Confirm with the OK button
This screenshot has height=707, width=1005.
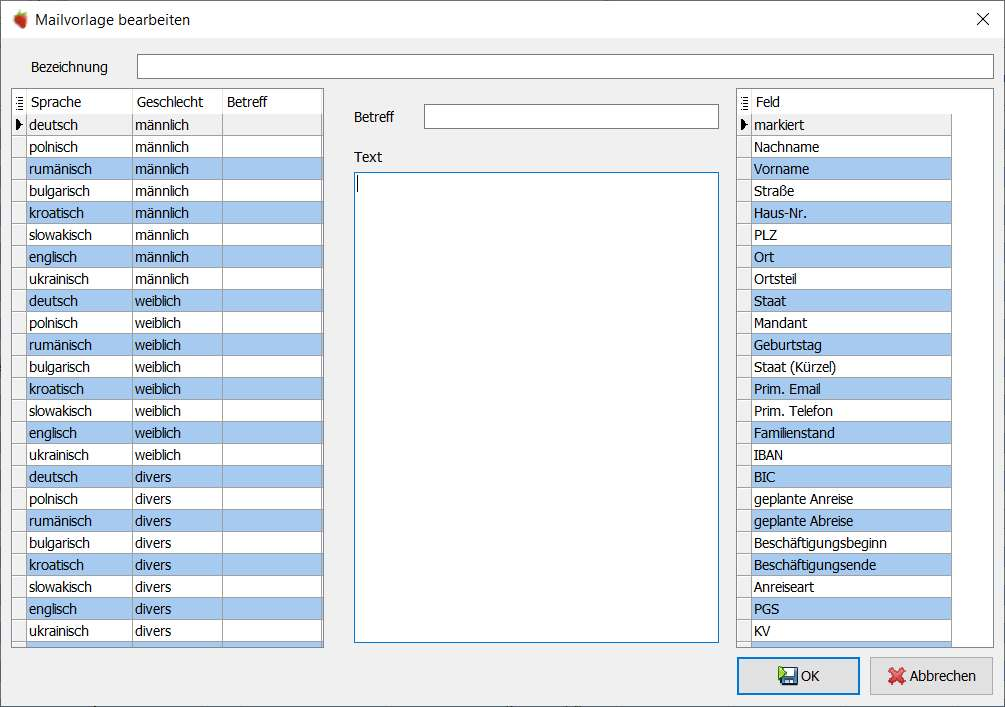click(x=798, y=676)
